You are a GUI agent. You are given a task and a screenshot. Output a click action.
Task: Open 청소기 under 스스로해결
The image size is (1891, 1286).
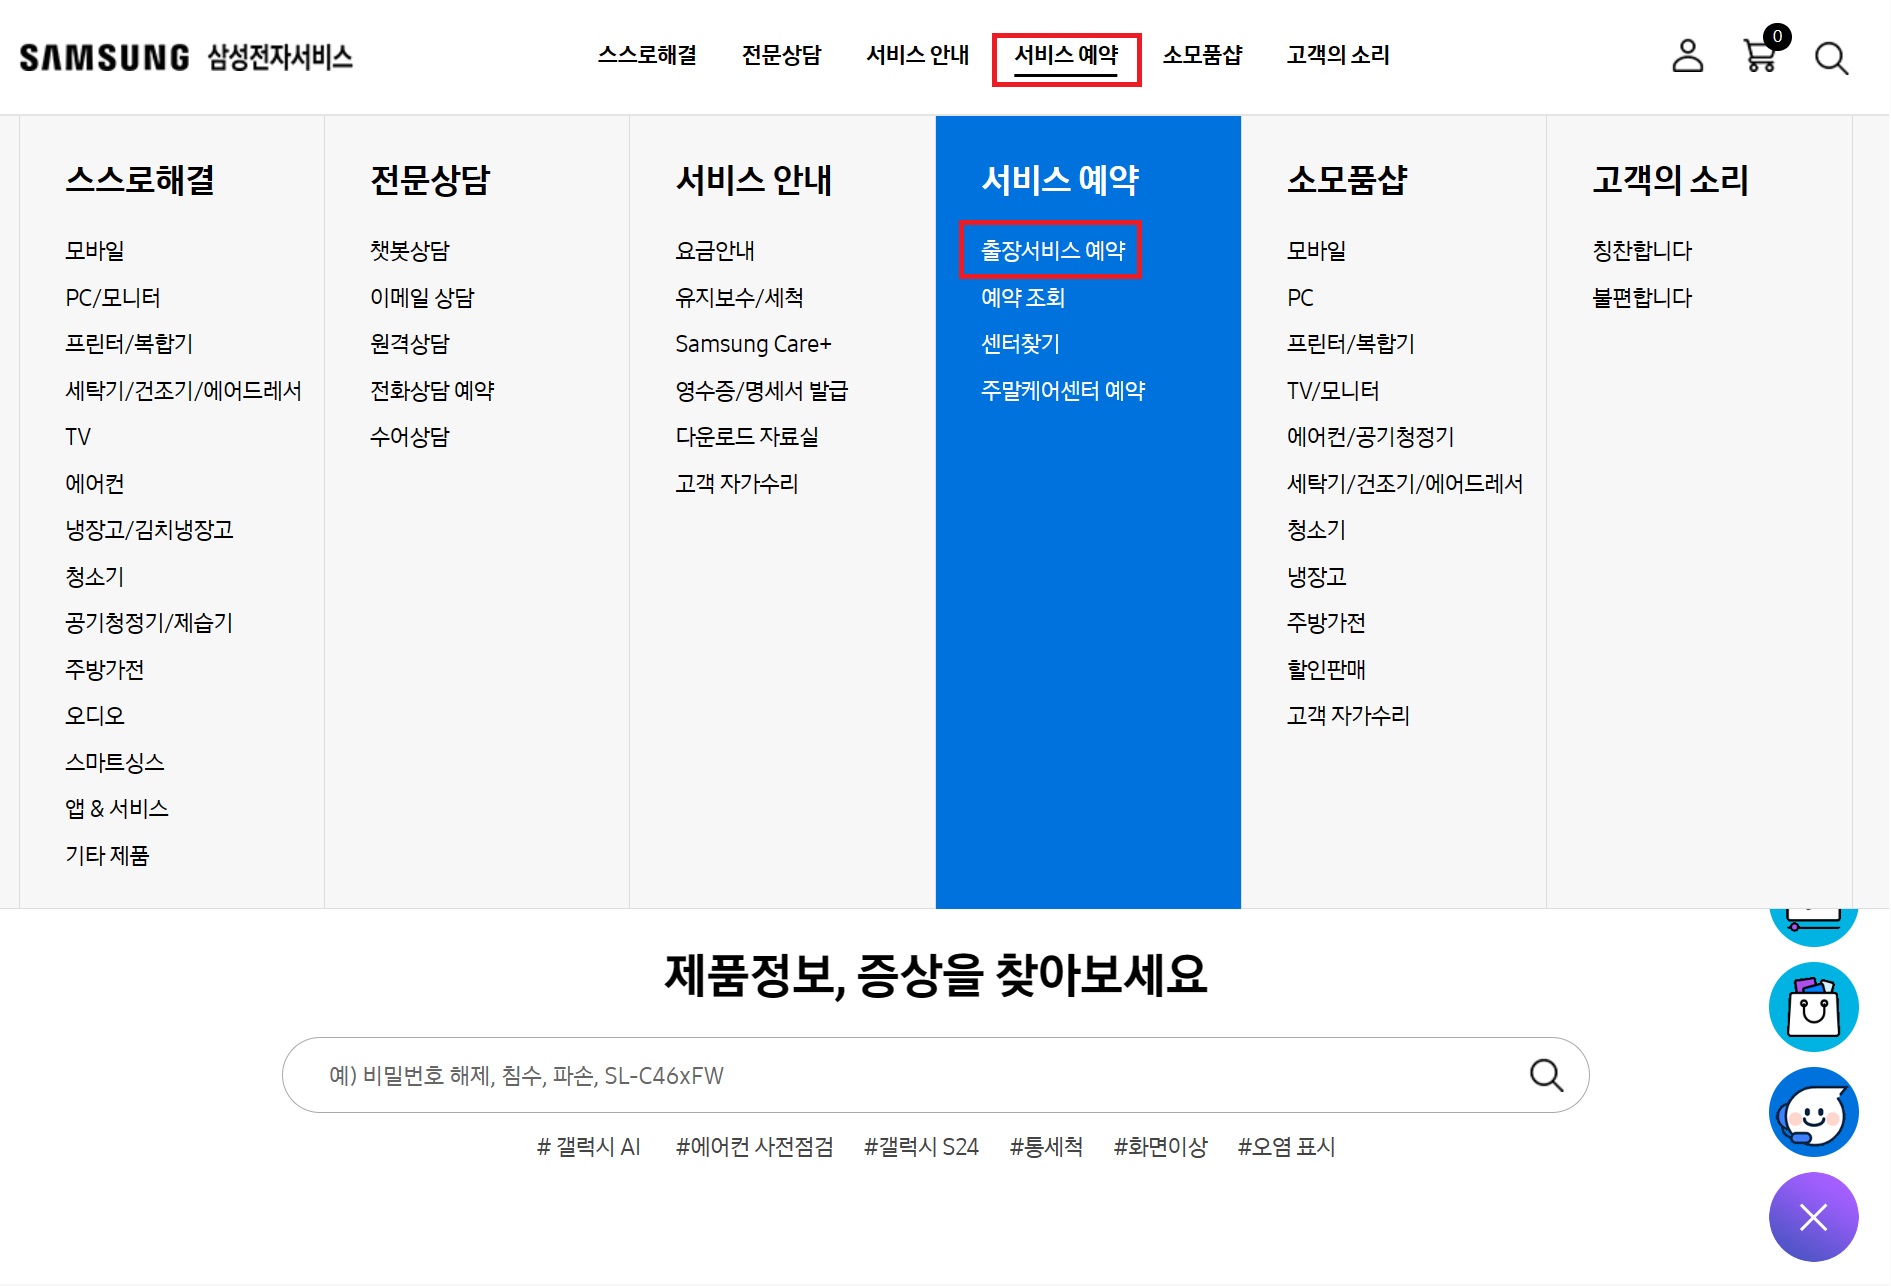(x=95, y=576)
